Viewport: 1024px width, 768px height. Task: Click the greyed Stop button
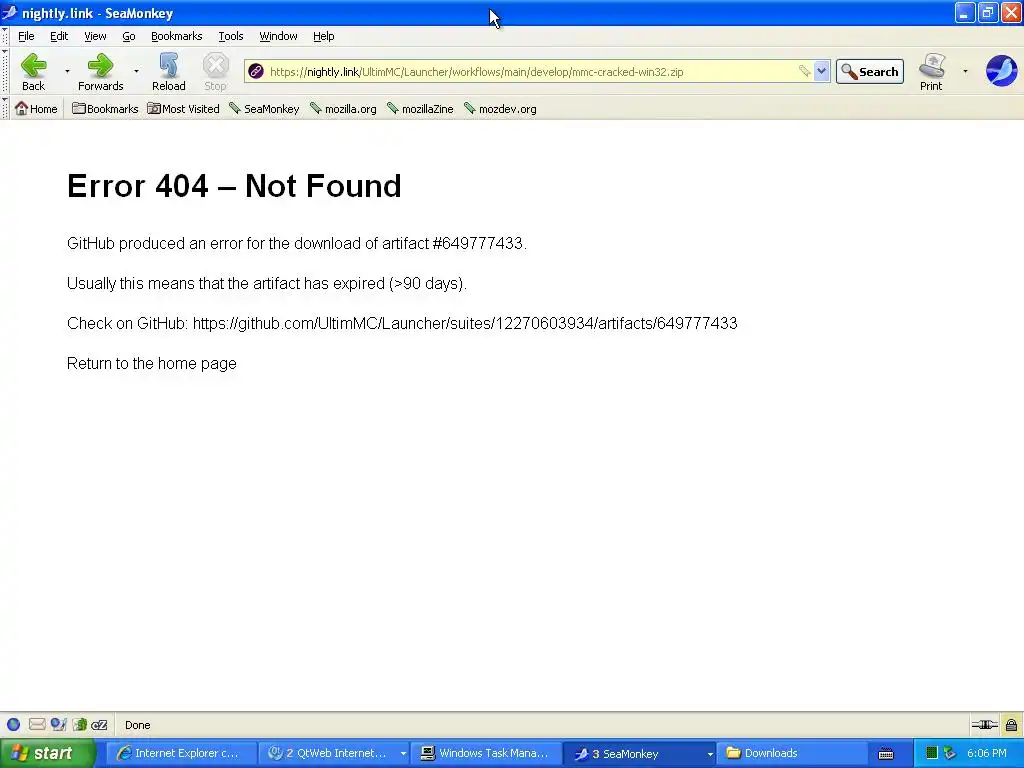[x=215, y=72]
